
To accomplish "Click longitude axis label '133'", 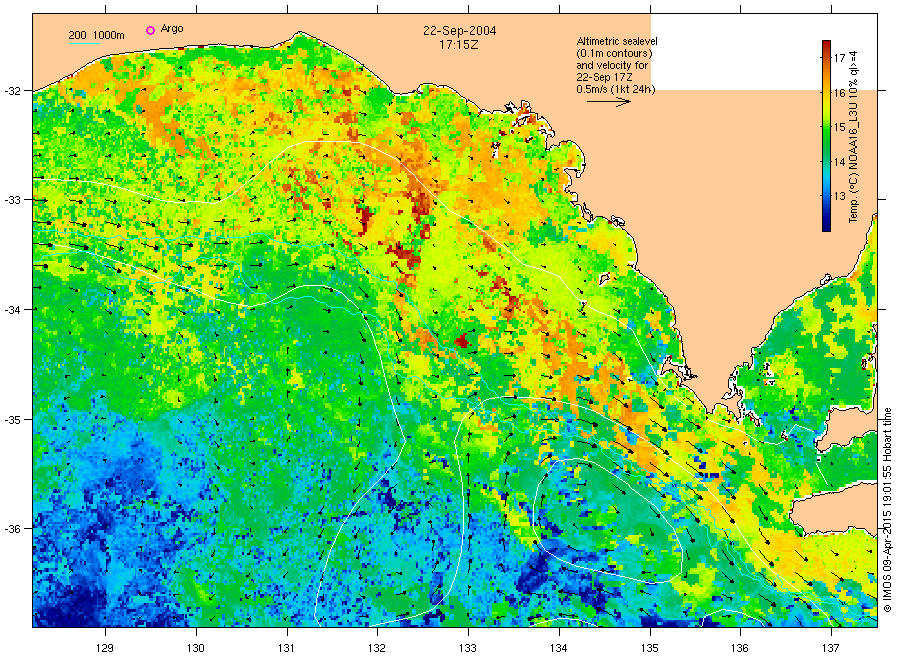I will pyautogui.click(x=468, y=649).
